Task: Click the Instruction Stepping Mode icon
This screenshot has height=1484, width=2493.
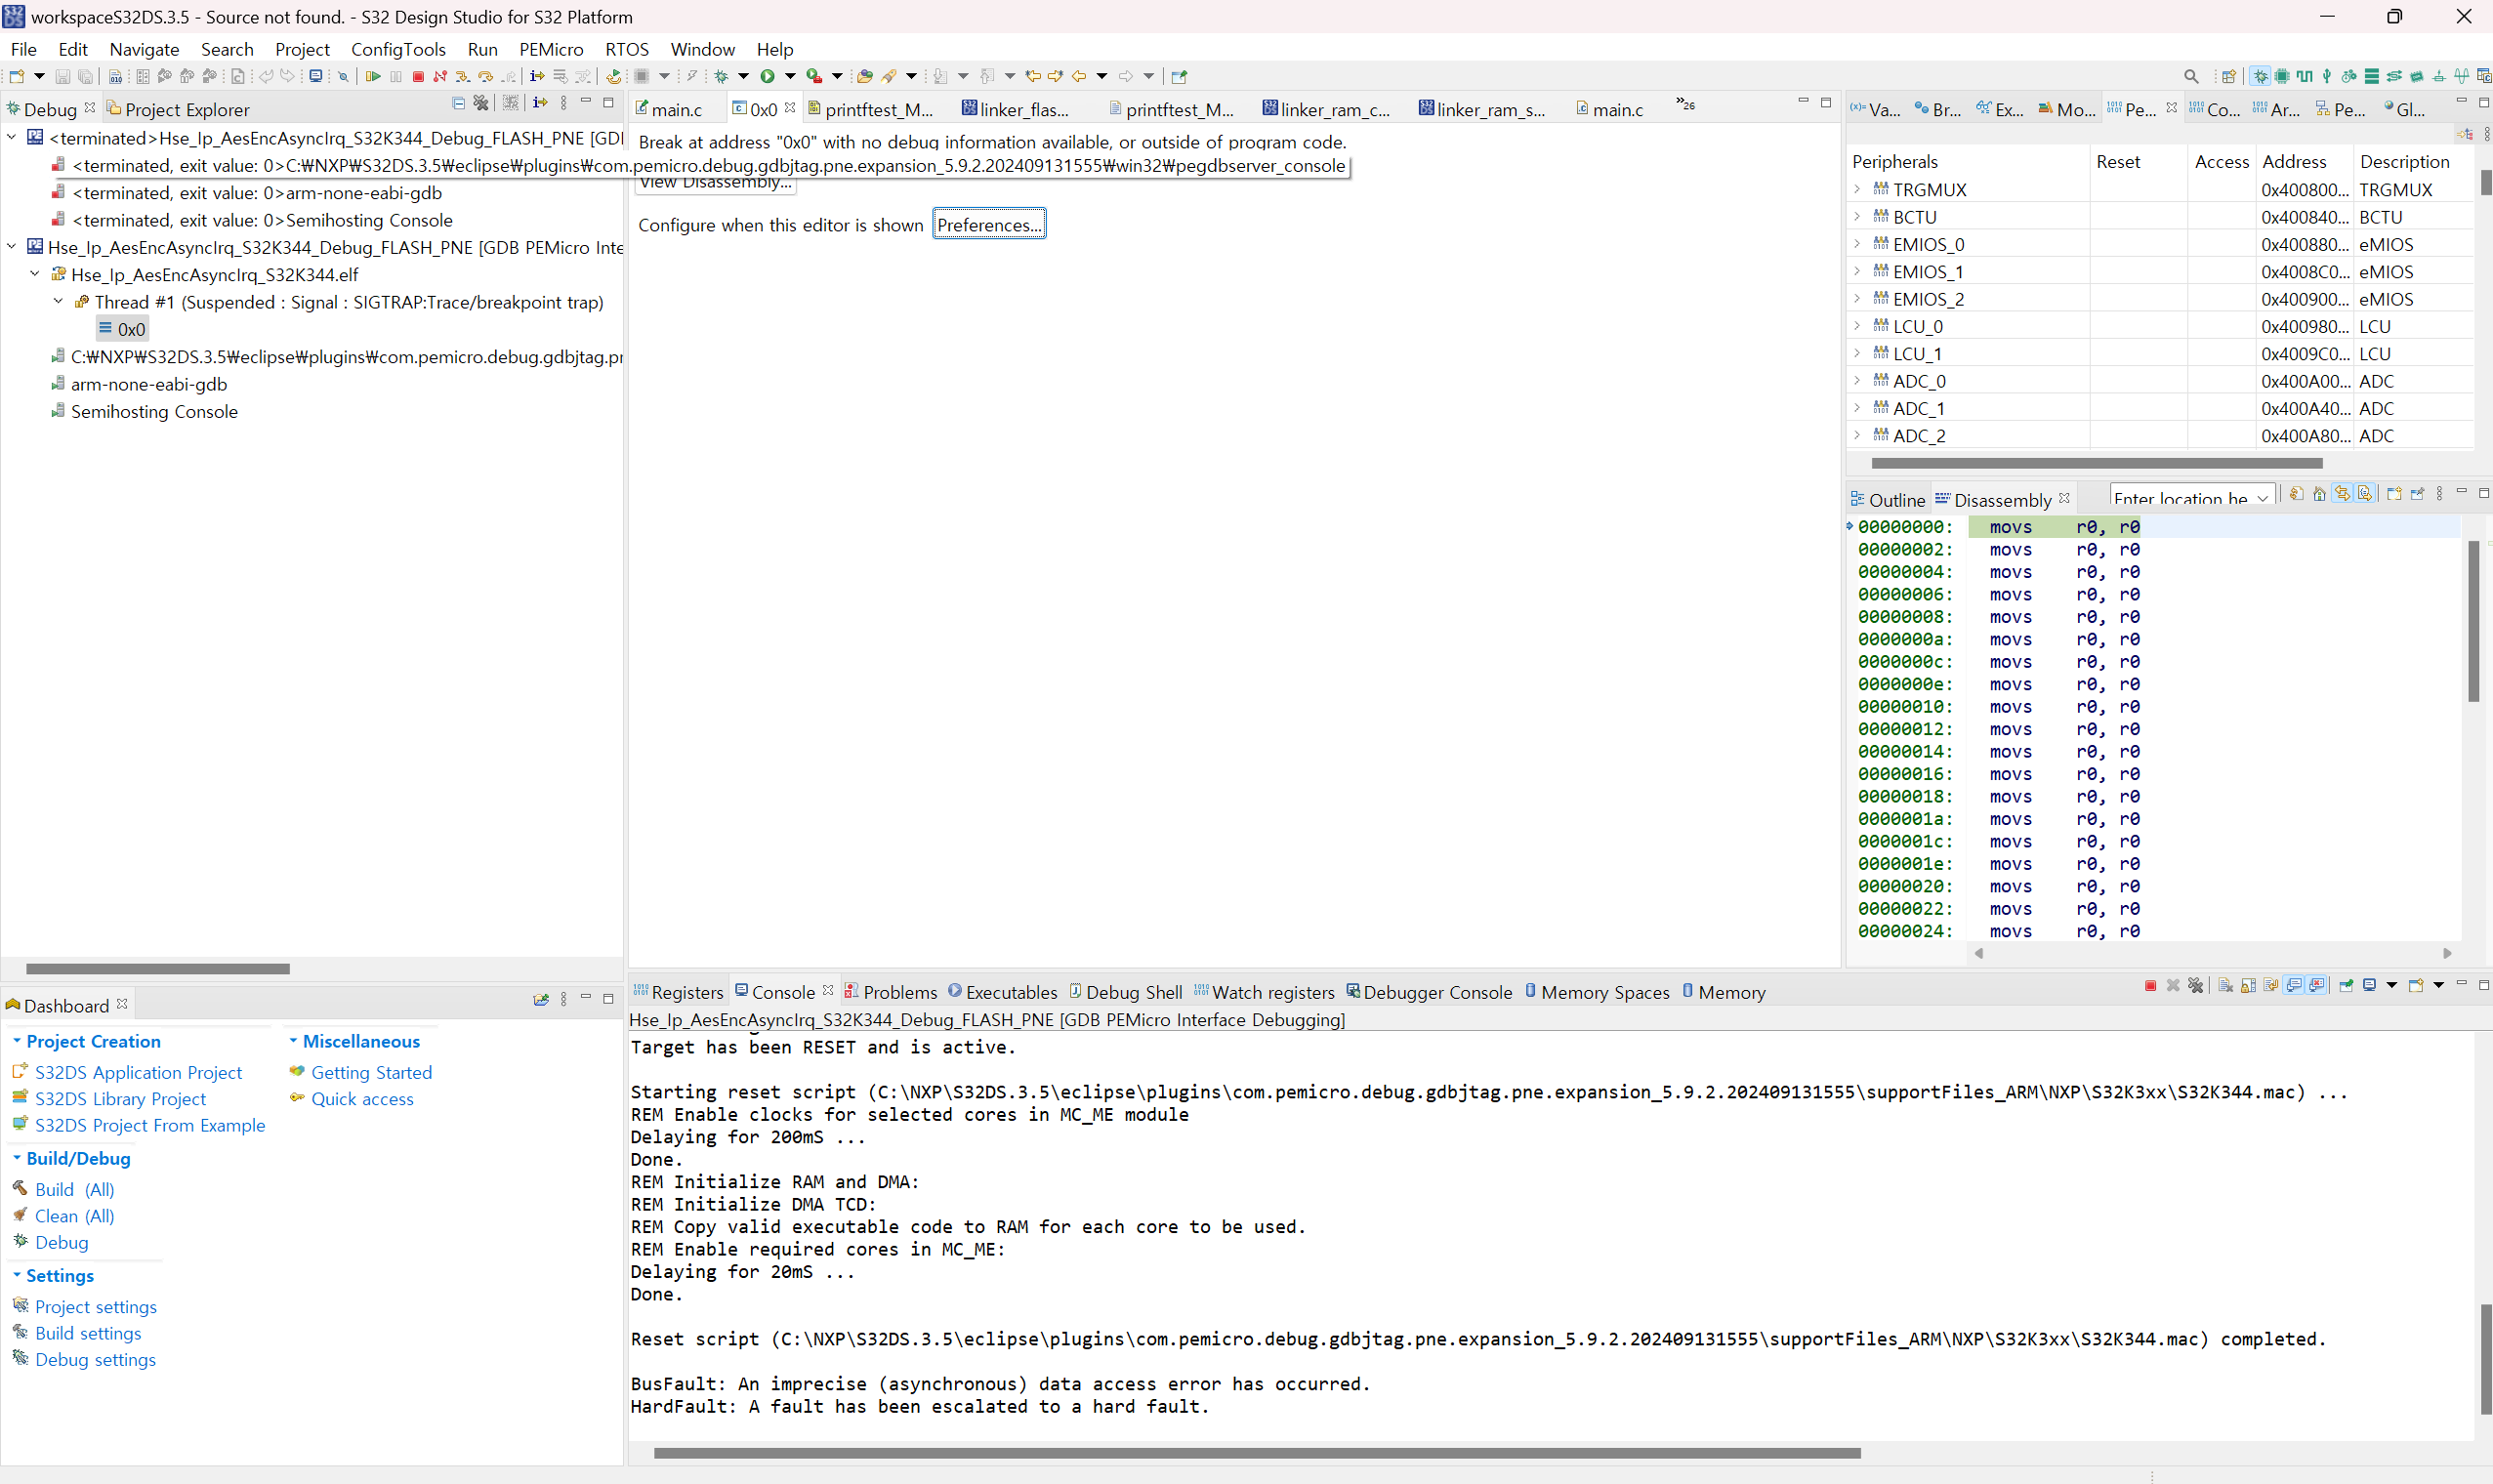Action: [x=536, y=76]
